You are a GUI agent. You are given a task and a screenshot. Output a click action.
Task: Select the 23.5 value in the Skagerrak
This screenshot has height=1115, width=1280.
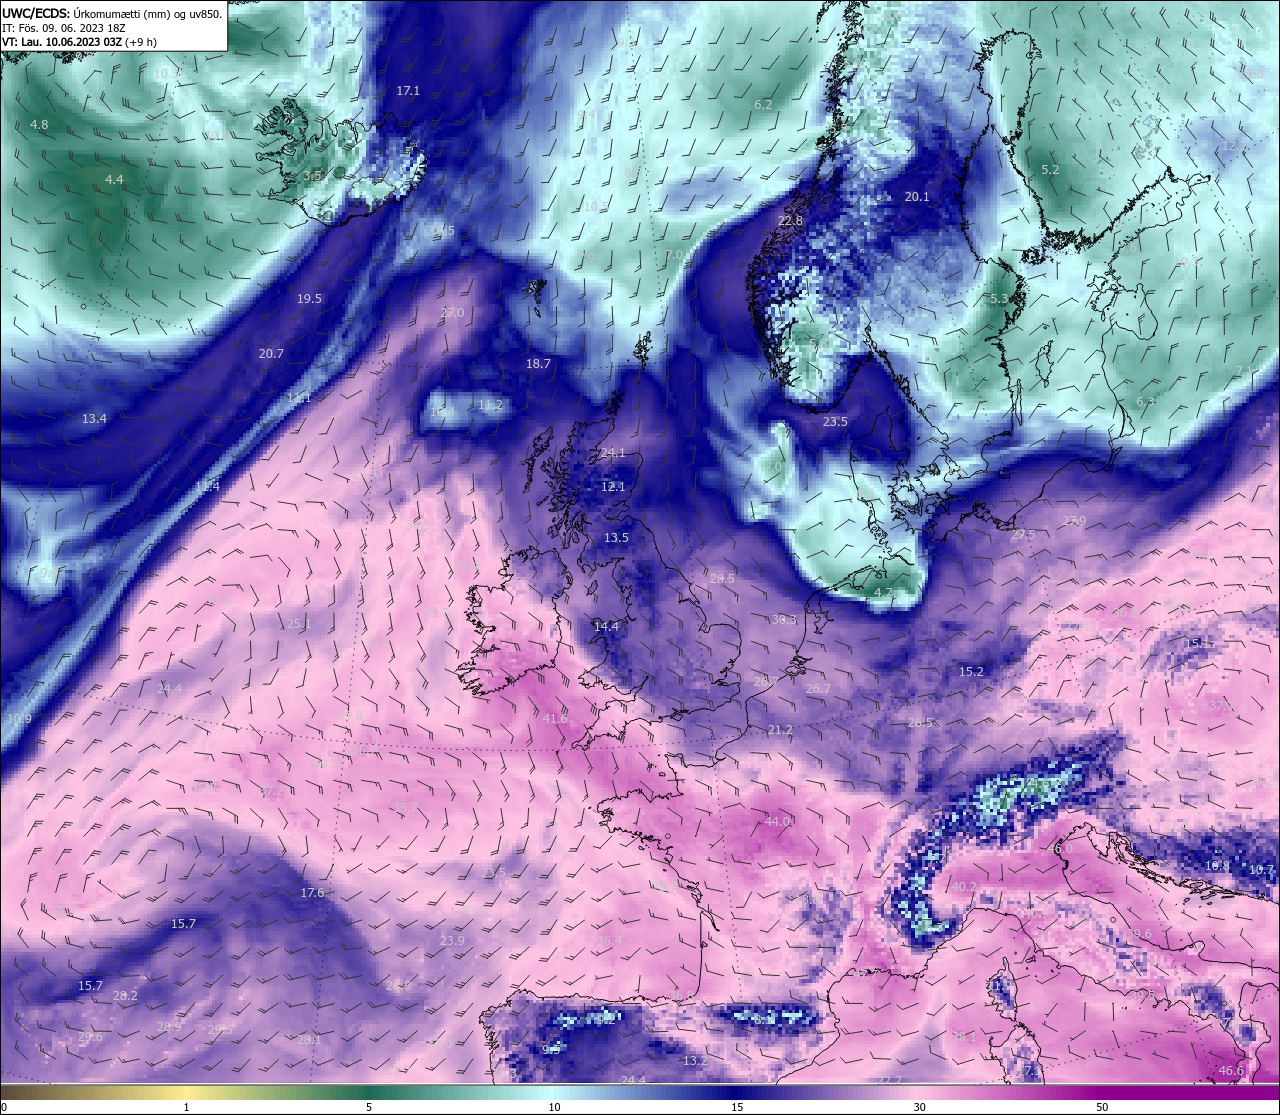click(x=835, y=421)
